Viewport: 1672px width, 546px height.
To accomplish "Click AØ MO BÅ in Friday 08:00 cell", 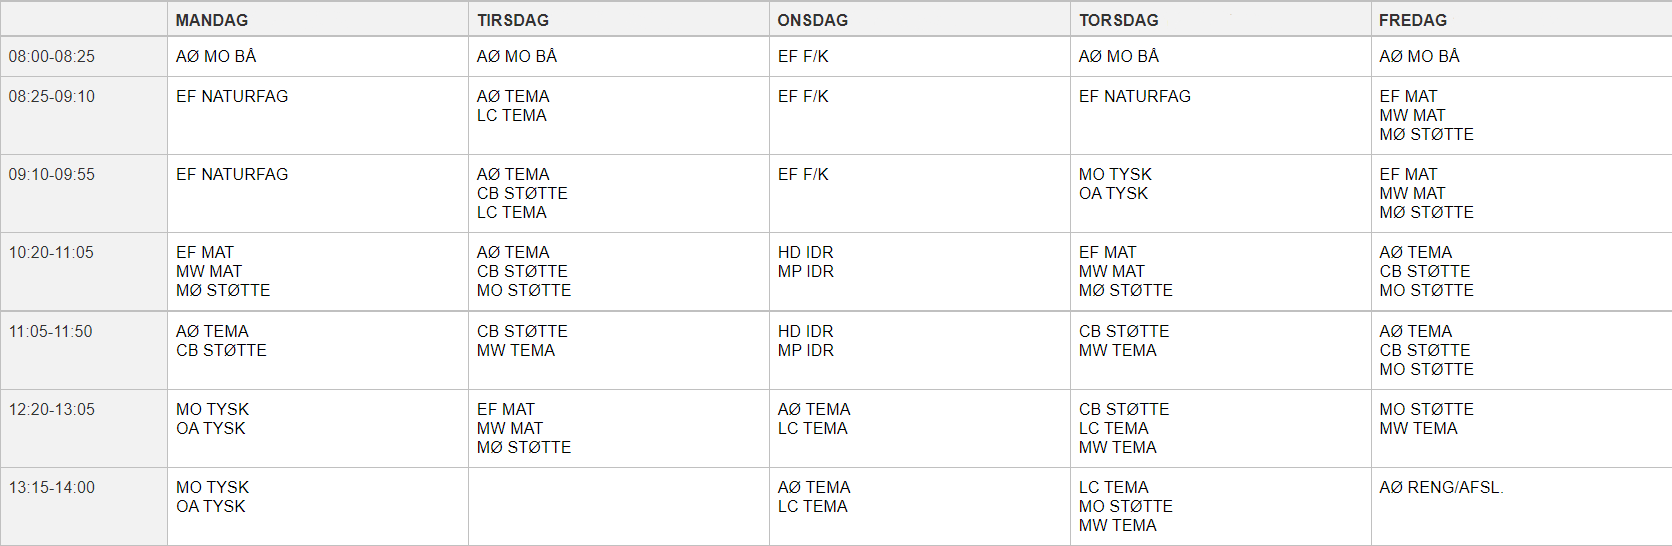I will click(1419, 57).
